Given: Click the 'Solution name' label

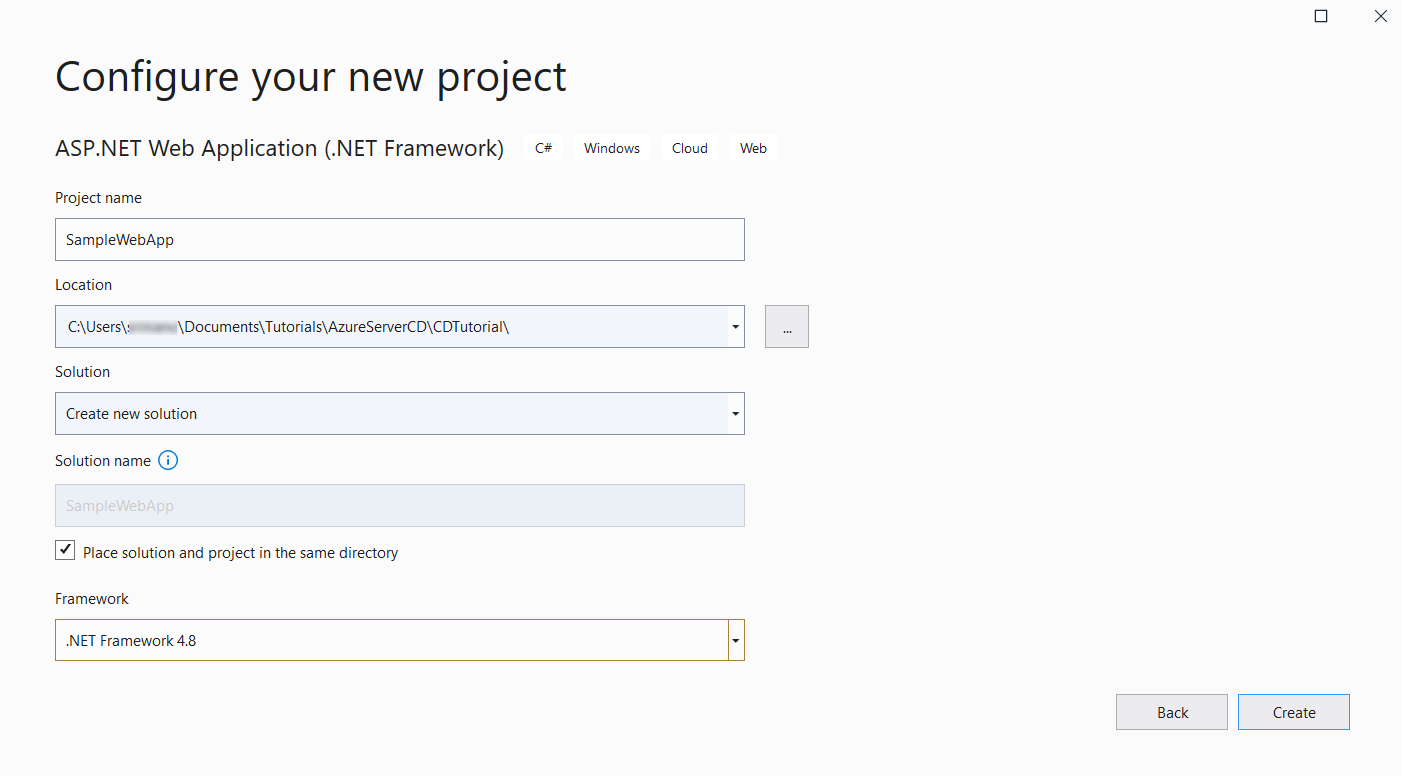Looking at the screenshot, I should coord(103,461).
